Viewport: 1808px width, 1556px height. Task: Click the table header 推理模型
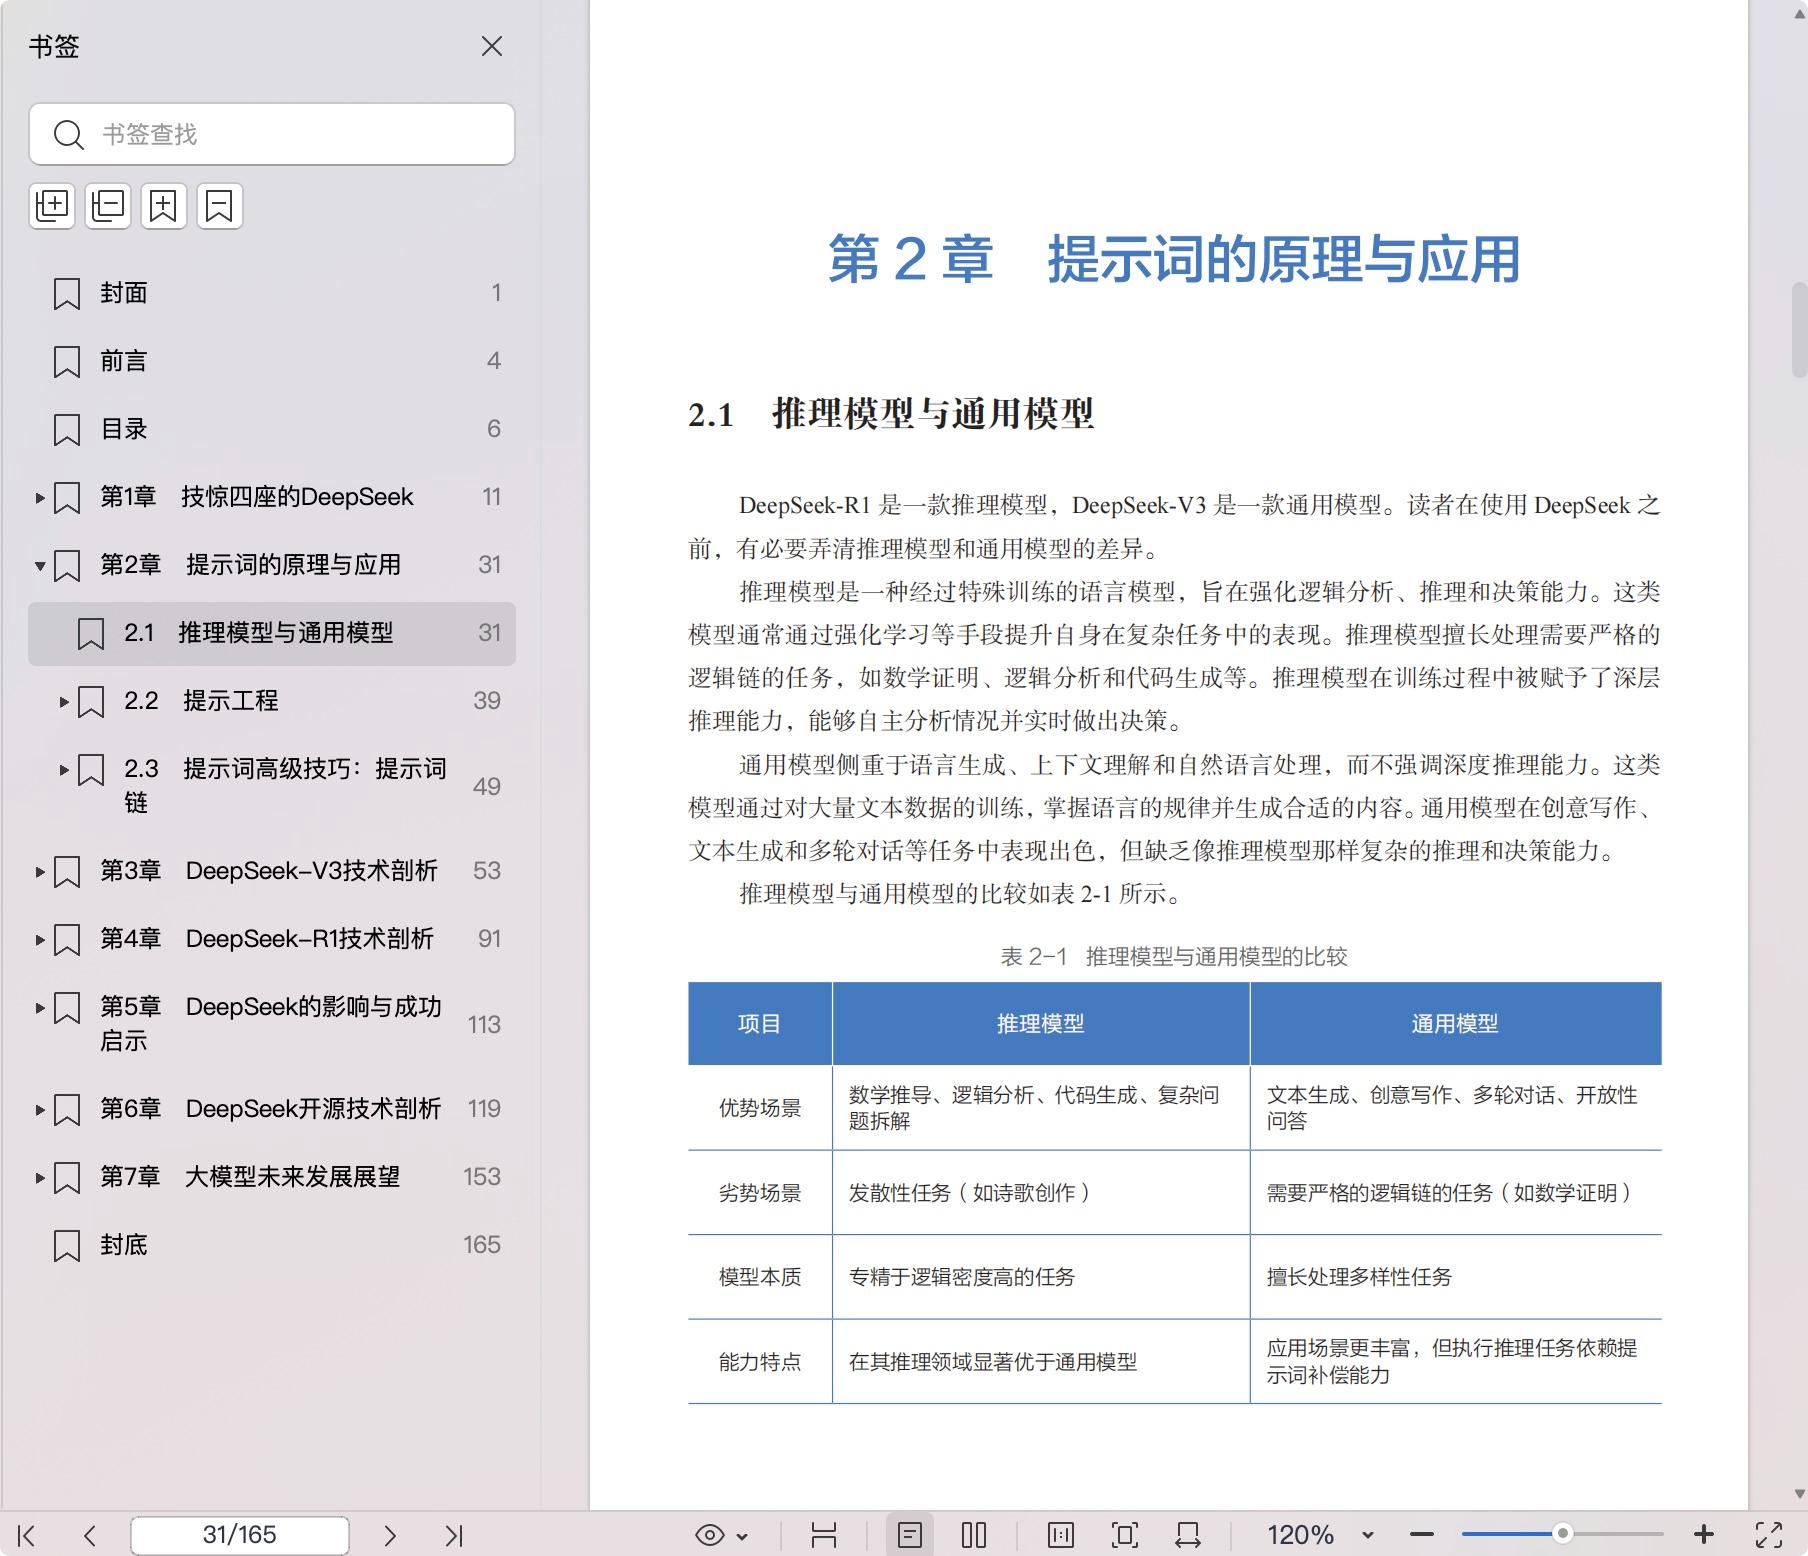1040,1024
